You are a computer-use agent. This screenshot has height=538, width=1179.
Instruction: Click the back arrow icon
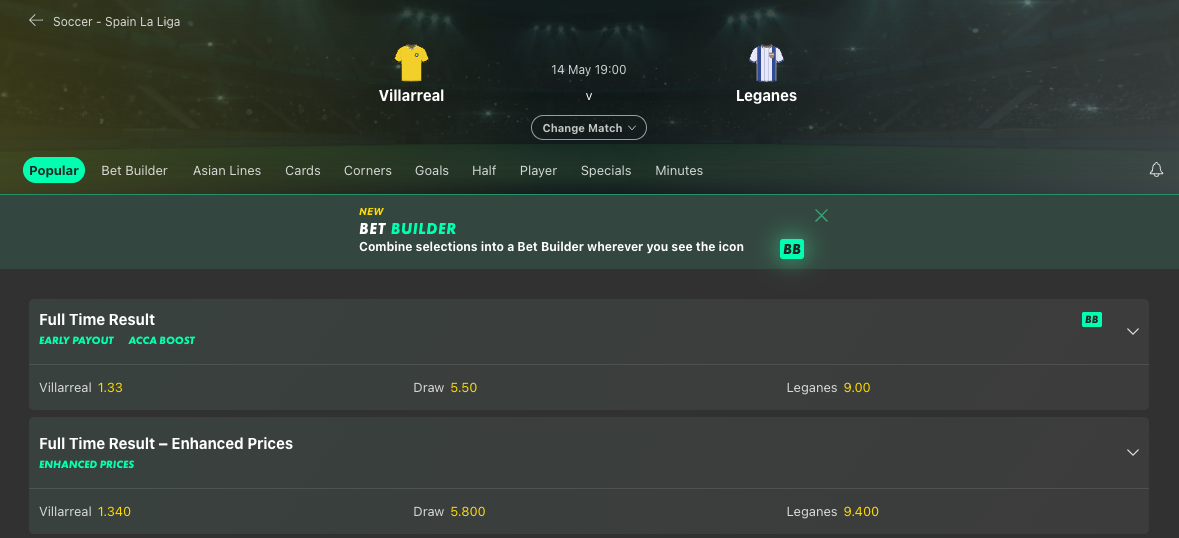click(x=35, y=20)
